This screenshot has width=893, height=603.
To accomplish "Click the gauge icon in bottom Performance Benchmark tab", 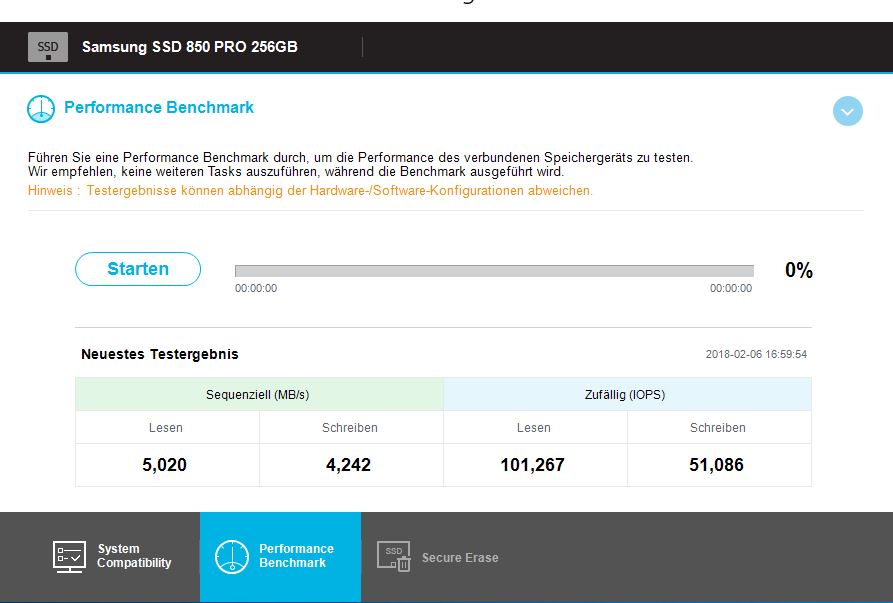I will click(232, 556).
